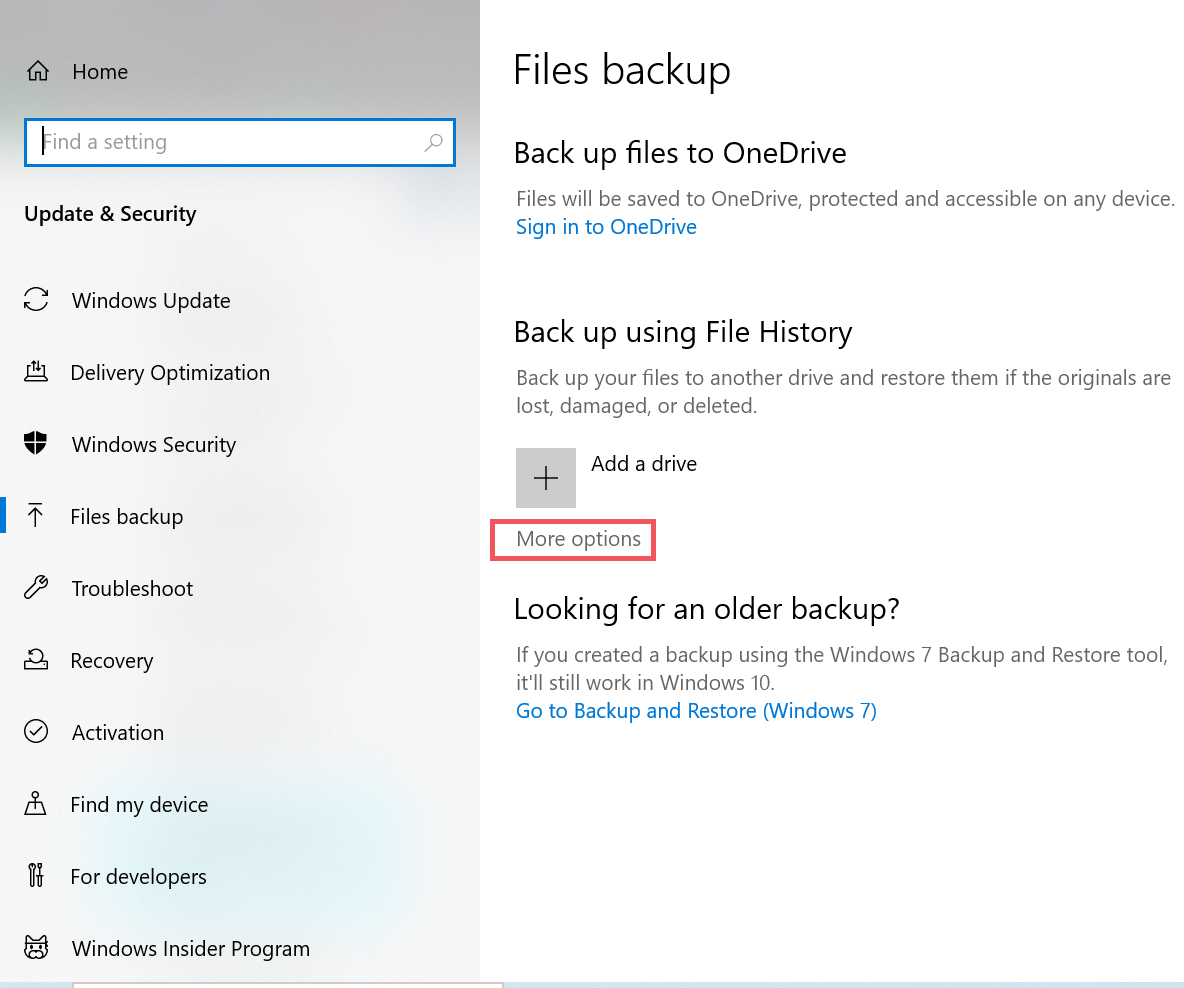Open Troubleshoot page
Viewport: 1184px width, 988px height.
click(132, 588)
